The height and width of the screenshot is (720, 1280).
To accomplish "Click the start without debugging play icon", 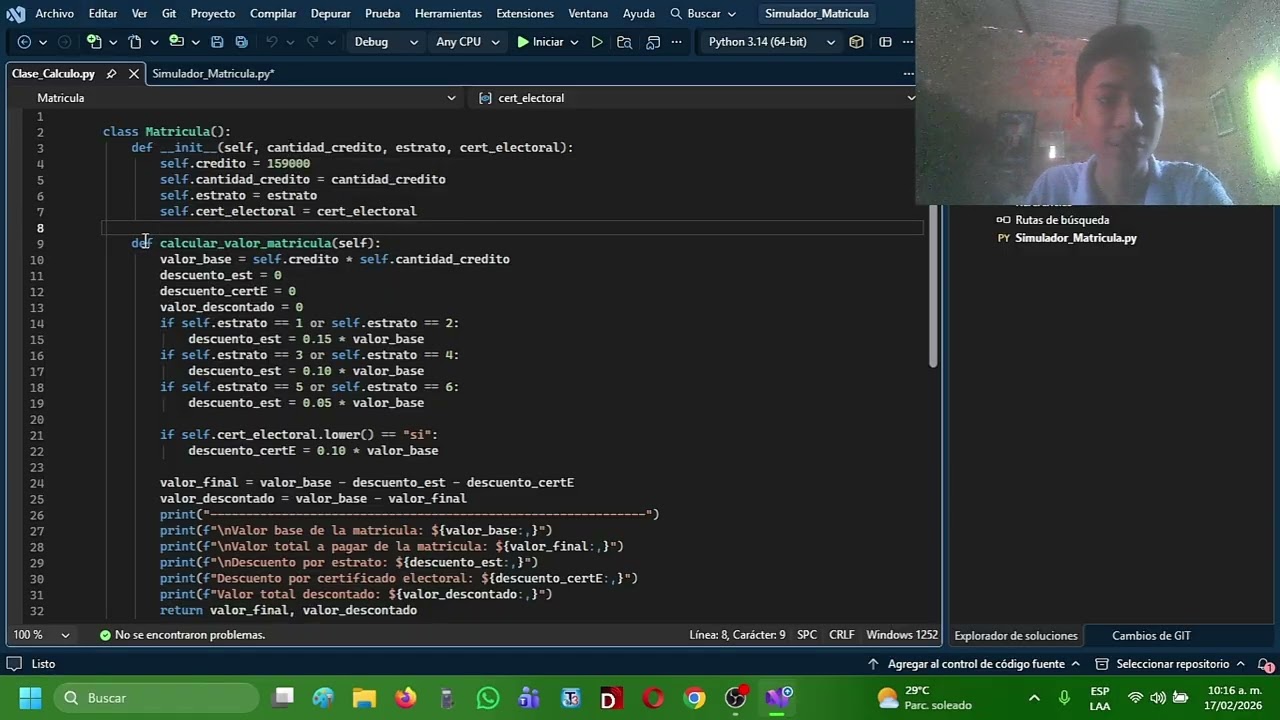I will pyautogui.click(x=597, y=42).
